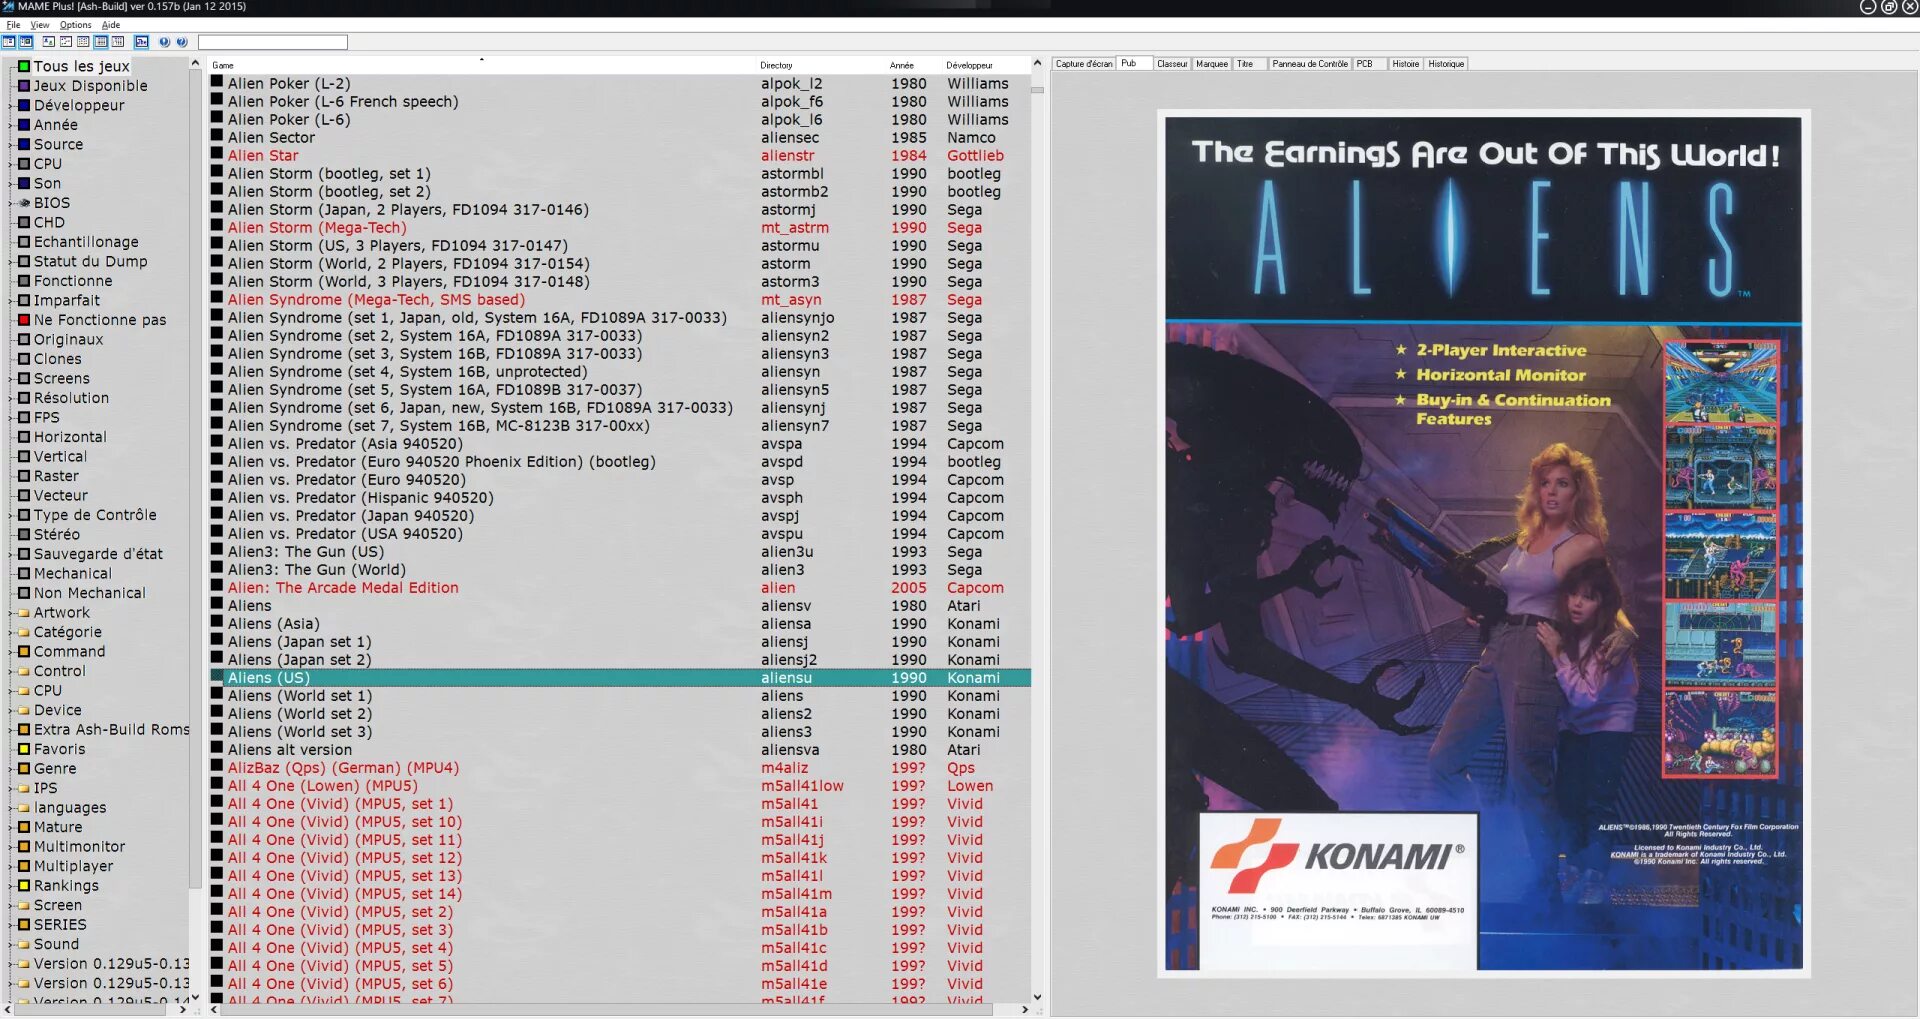Toggle the folder list pane toolbar button
Image resolution: width=1920 pixels, height=1019 pixels.
9,42
